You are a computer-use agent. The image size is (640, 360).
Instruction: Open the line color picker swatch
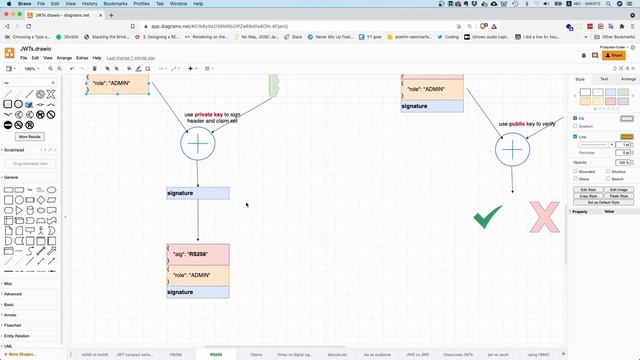(x=627, y=137)
